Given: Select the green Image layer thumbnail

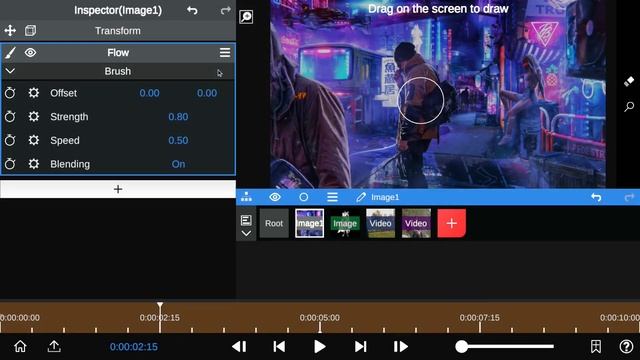Looking at the screenshot, I should click(345, 223).
